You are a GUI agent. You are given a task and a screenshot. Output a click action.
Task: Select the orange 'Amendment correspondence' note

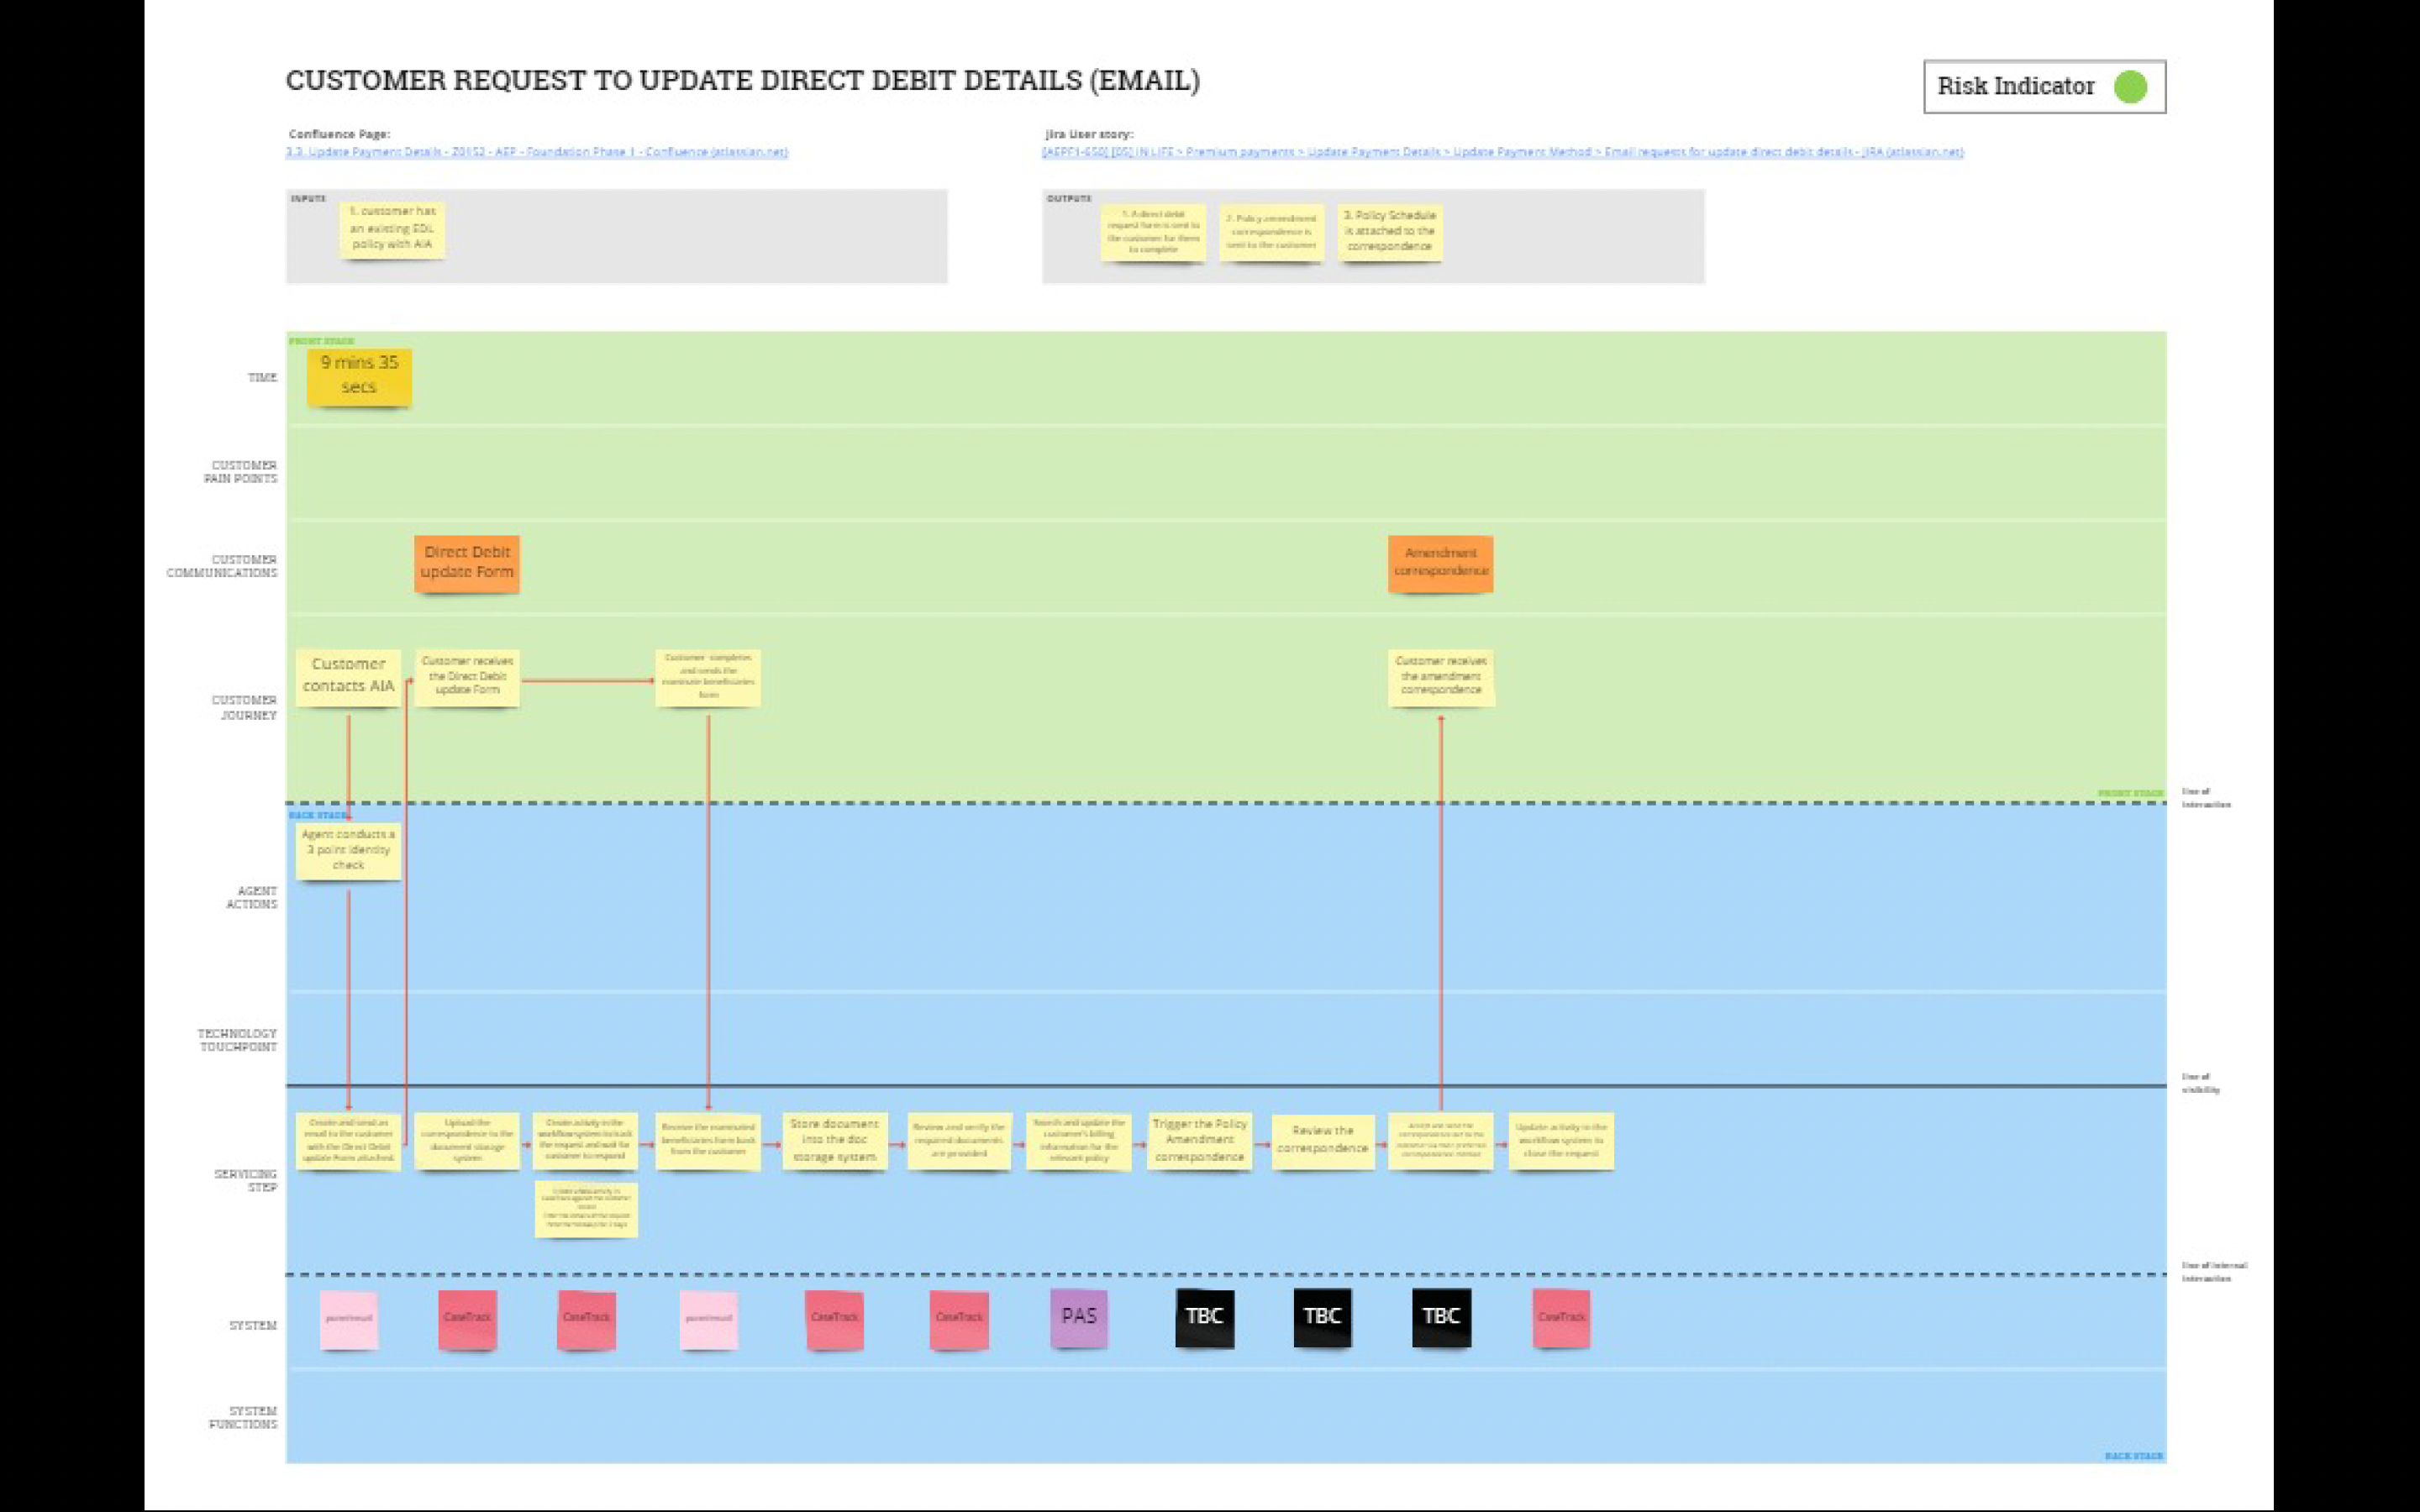[x=1440, y=563]
